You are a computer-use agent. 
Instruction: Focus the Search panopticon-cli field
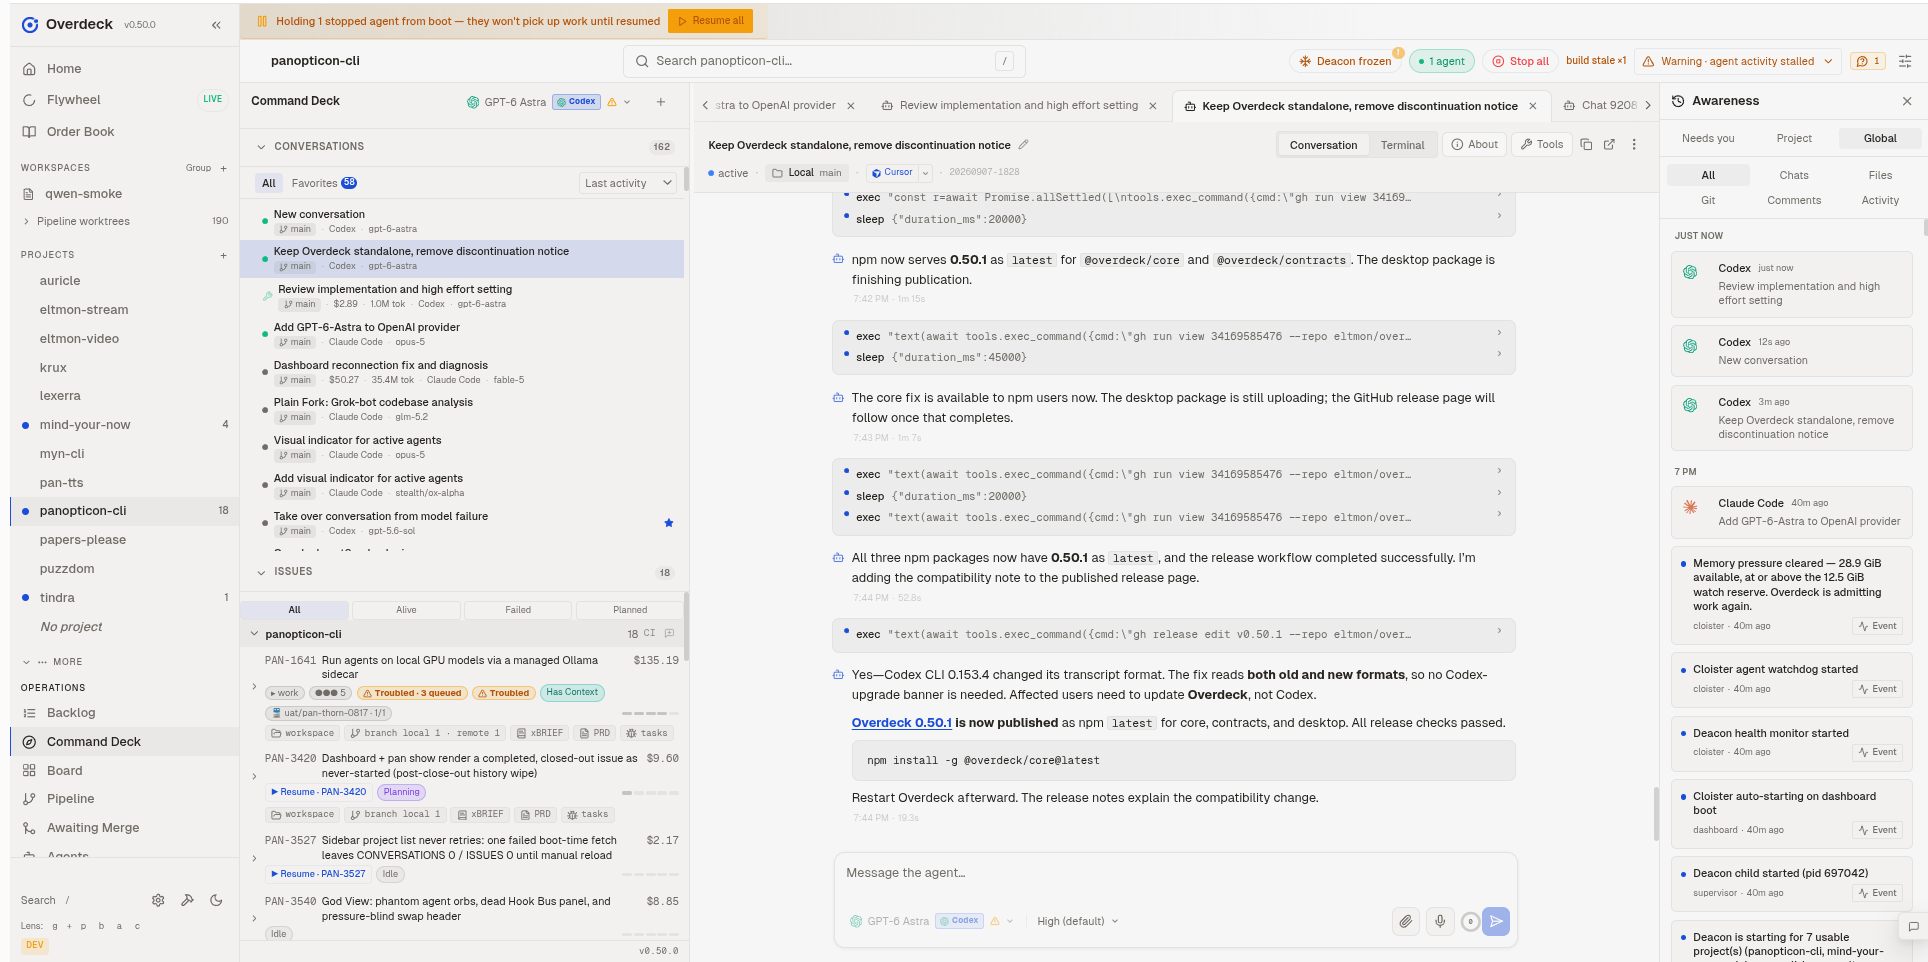[824, 61]
